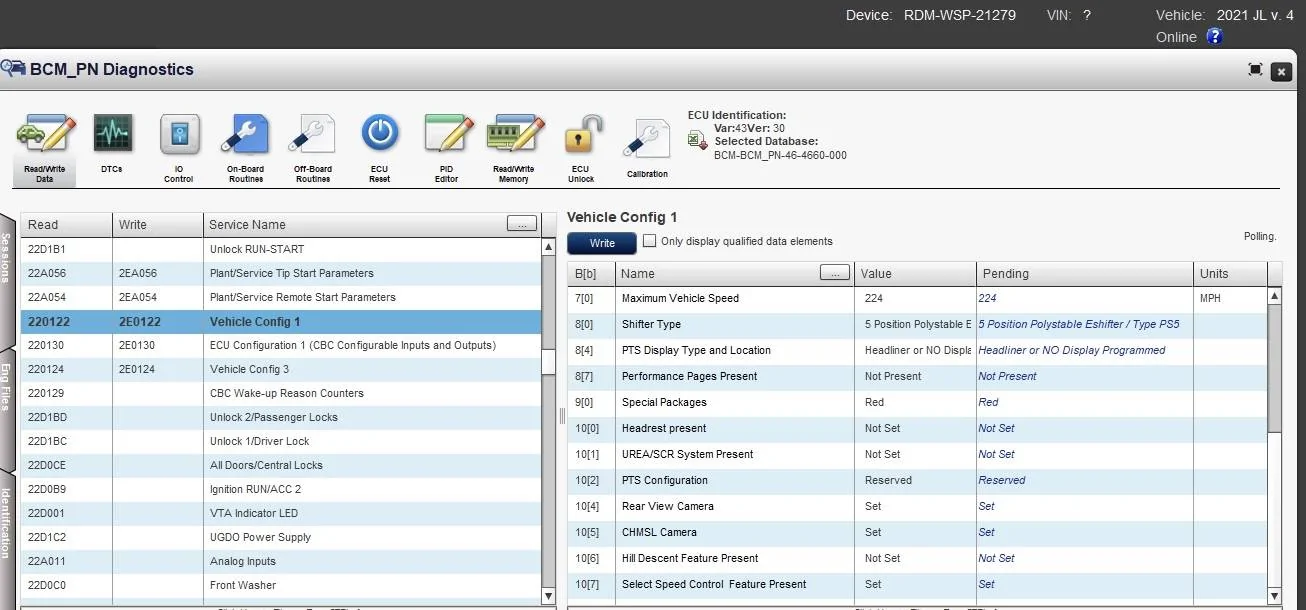Click service list scrollbar down arrow
This screenshot has height=610, width=1306.
pos(548,596)
